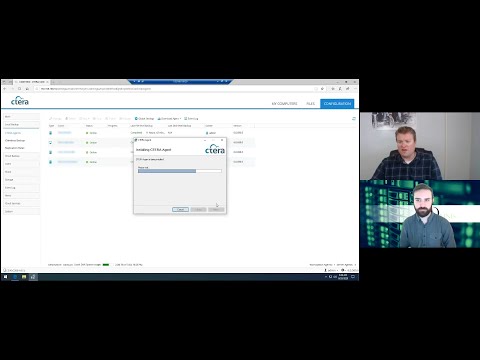Open Event Log from the table toolbar
The width and height of the screenshot is (480, 360).
(x=191, y=119)
